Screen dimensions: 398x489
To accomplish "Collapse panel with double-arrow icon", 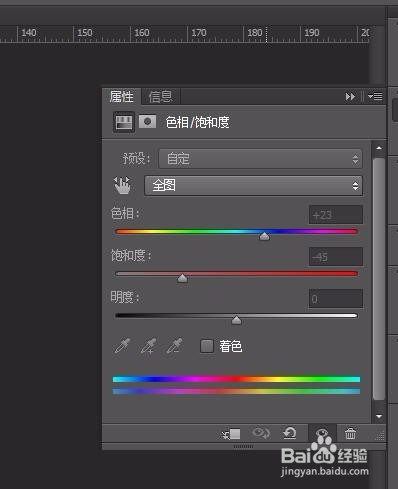I will [350, 97].
